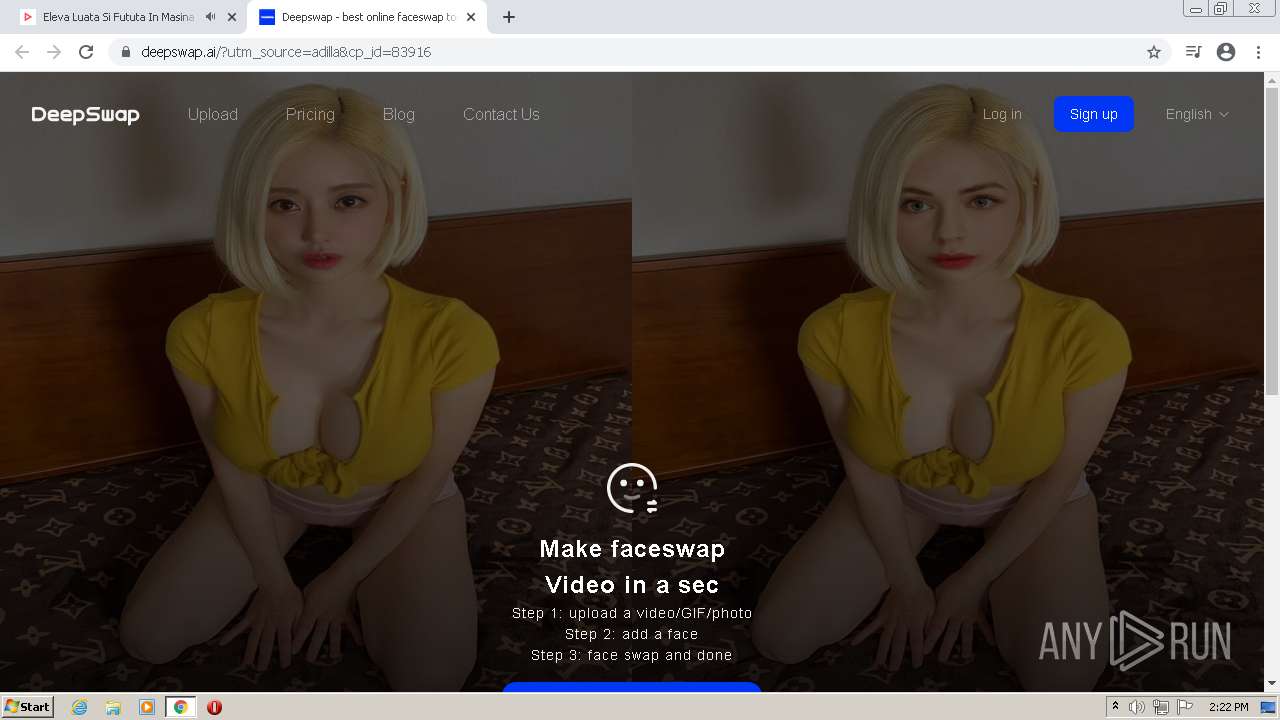Open the Chrome profile icon
Image resolution: width=1280 pixels, height=720 pixels.
pos(1226,52)
